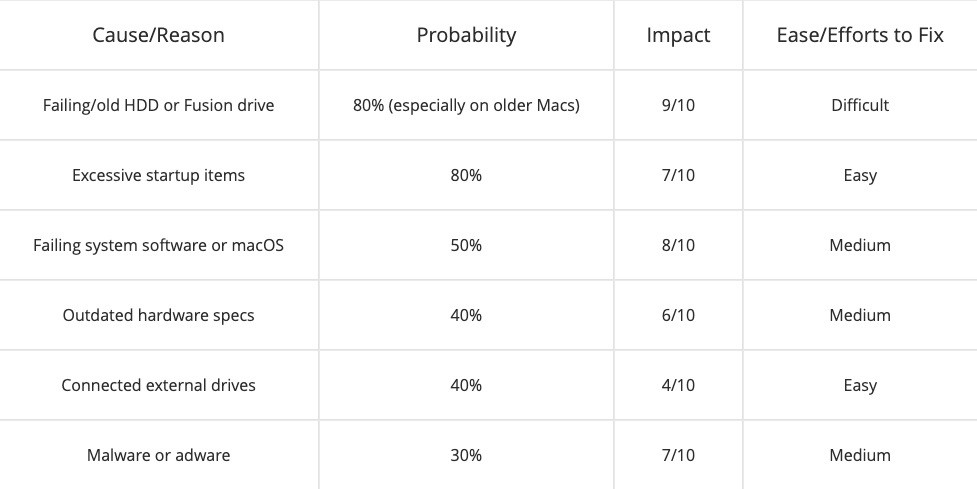Click the Medium cell in the Malware row
Image resolution: width=977 pixels, height=489 pixels.
pos(859,455)
